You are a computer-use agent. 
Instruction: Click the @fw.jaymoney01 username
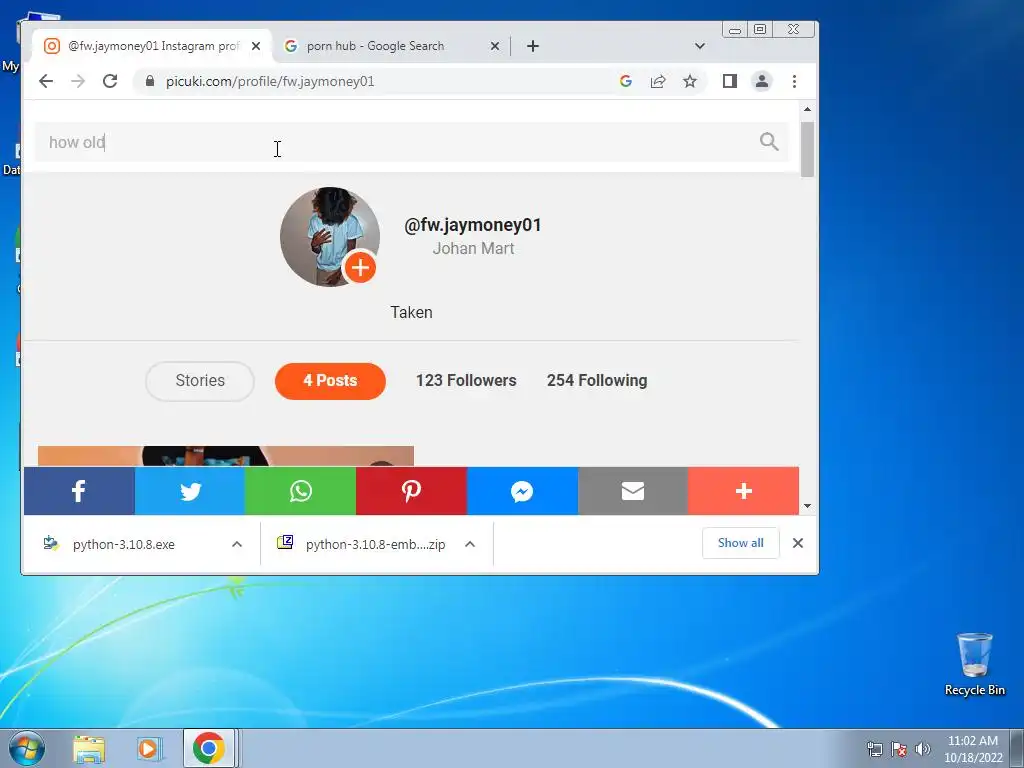tap(473, 225)
